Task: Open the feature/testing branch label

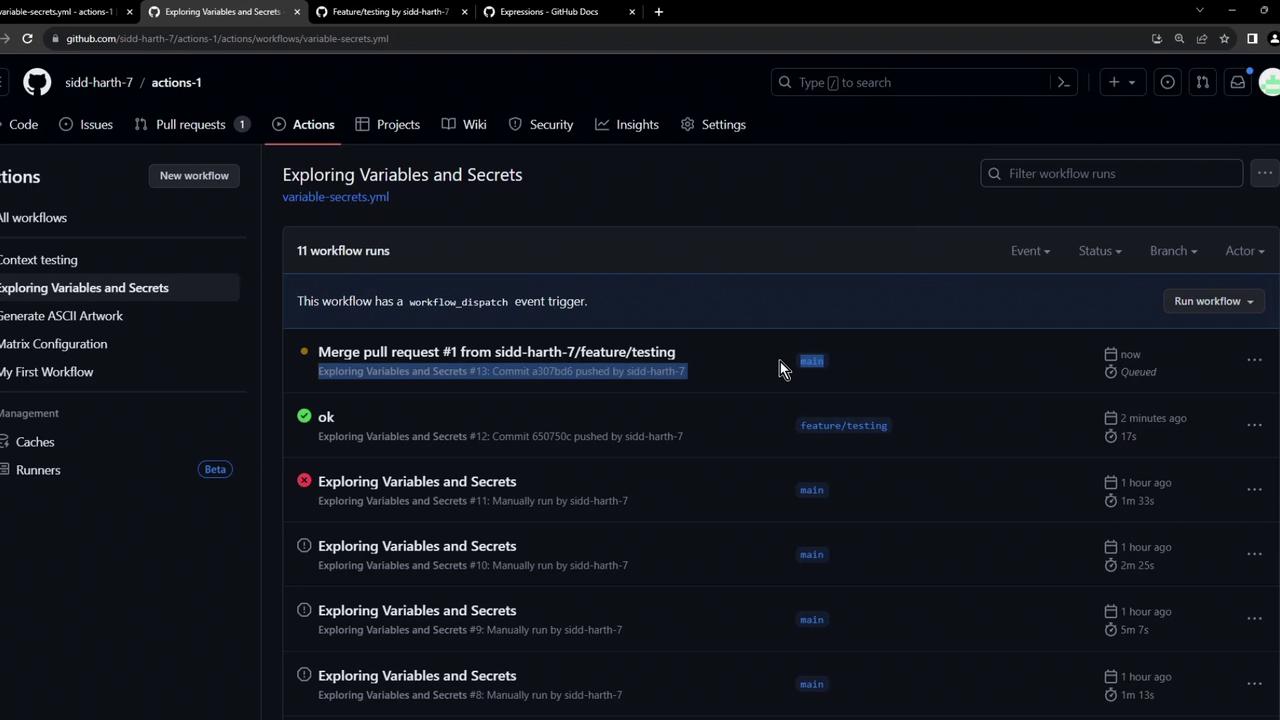Action: (x=843, y=425)
